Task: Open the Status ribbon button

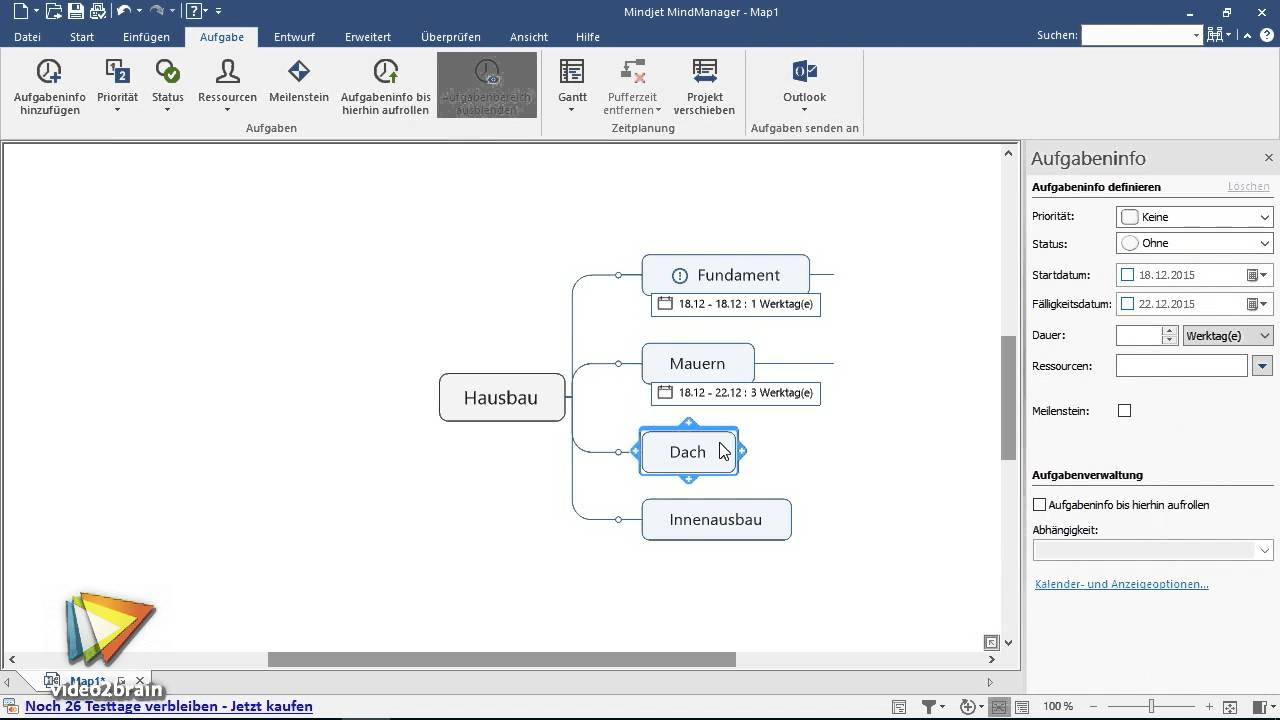Action: coord(167,86)
